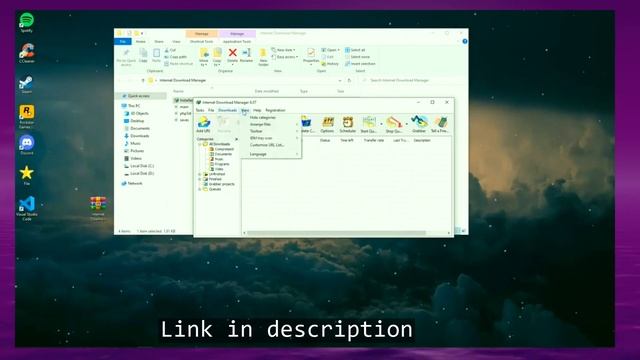Open Steam desktop shortcut
This screenshot has width=640, height=360.
tap(27, 84)
